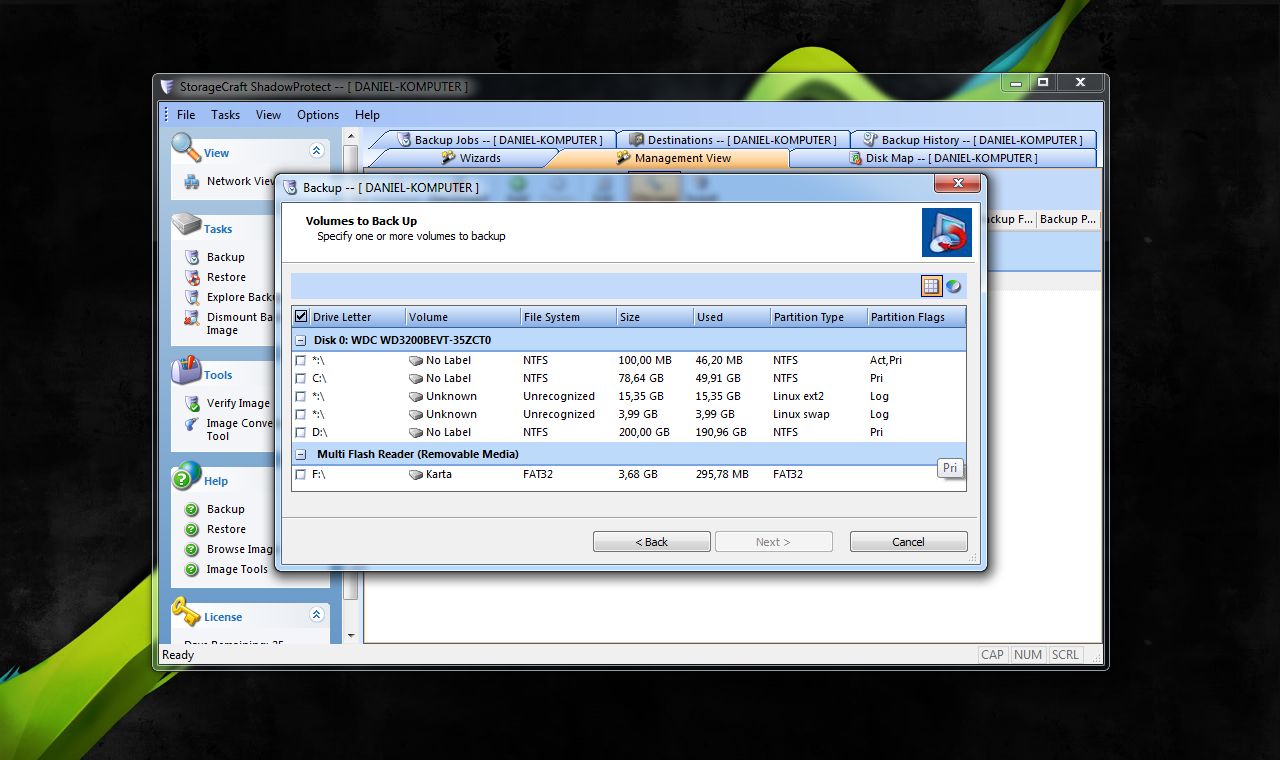The height and width of the screenshot is (760, 1280).
Task: Check the F:\ Karta volume checkbox
Action: coord(300,474)
